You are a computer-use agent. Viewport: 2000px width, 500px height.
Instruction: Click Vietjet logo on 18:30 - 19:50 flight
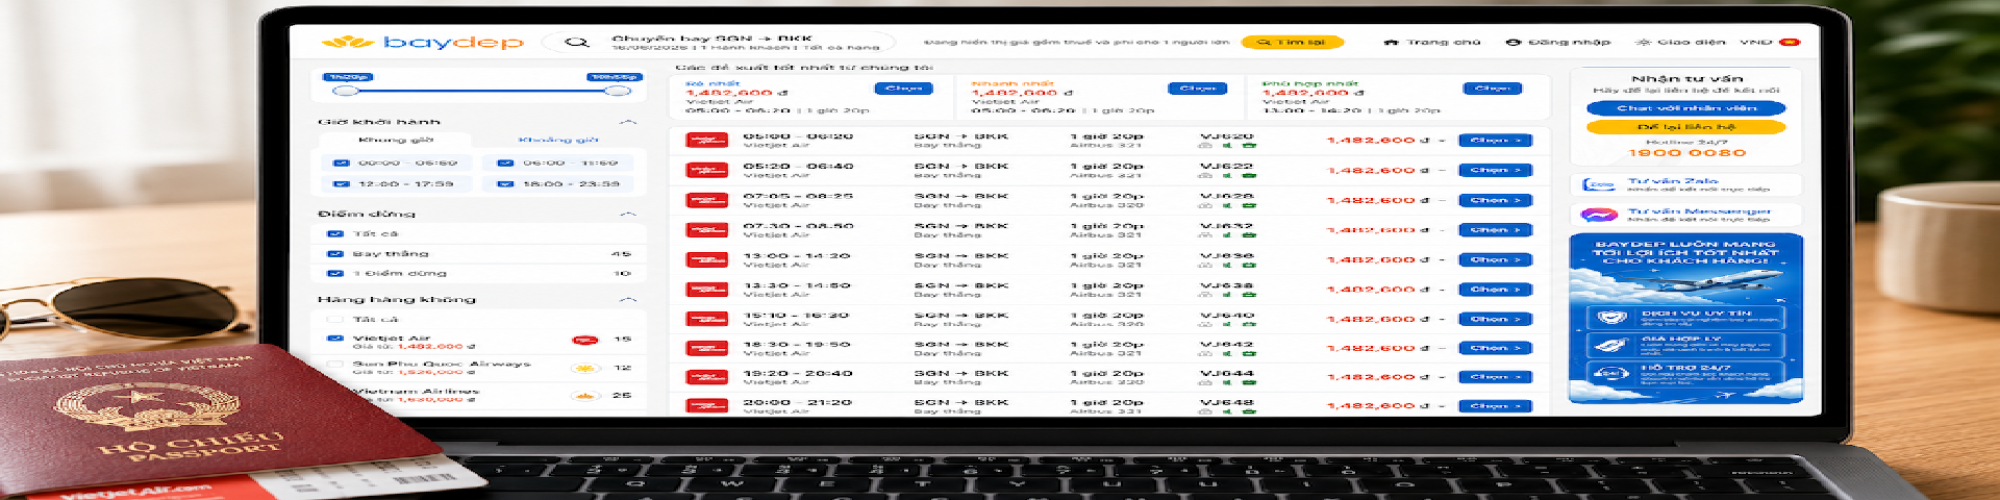coord(707,349)
